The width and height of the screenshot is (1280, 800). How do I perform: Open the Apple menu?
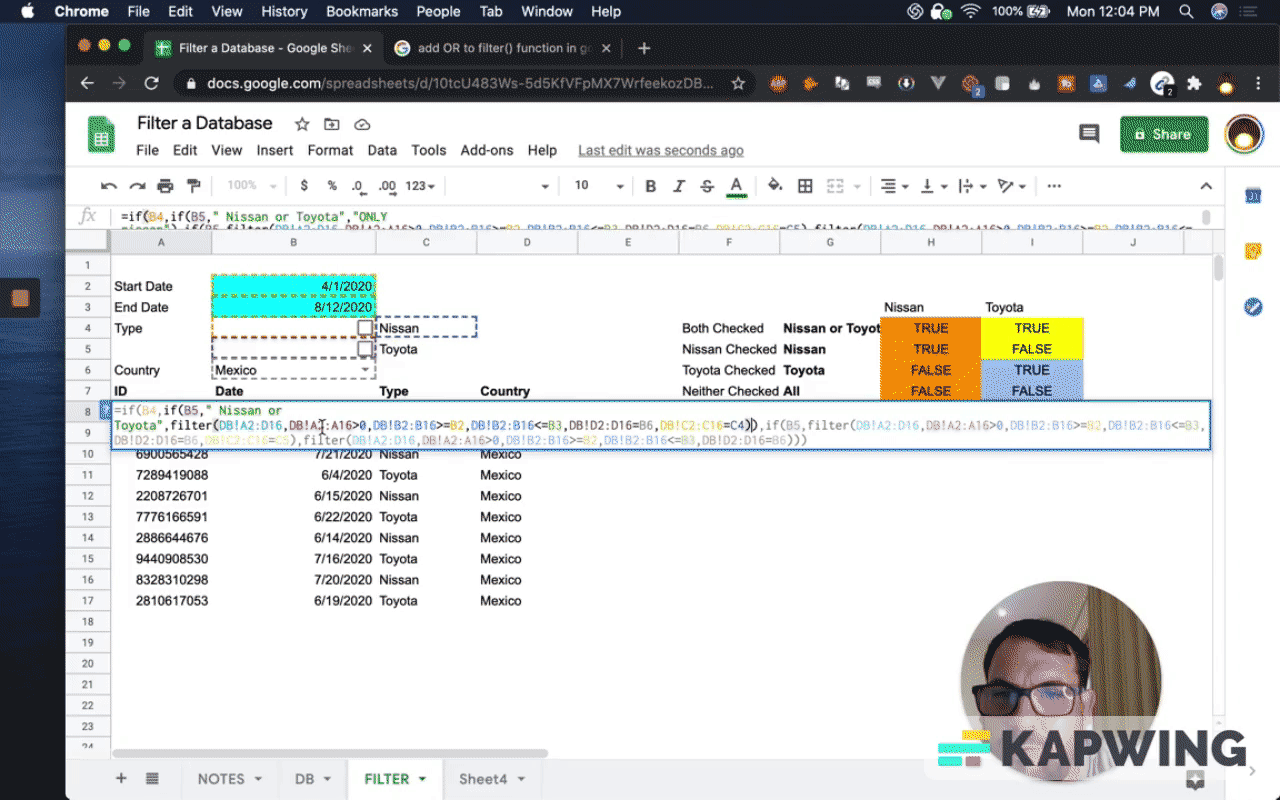(x=28, y=12)
